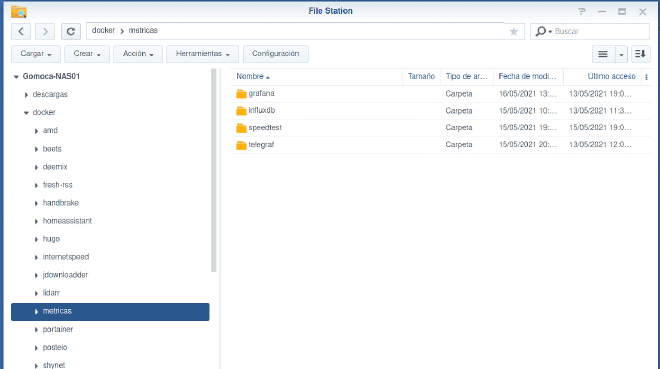Sort by Tipo de archivo column header
Image resolution: width=660 pixels, height=369 pixels.
click(466, 77)
